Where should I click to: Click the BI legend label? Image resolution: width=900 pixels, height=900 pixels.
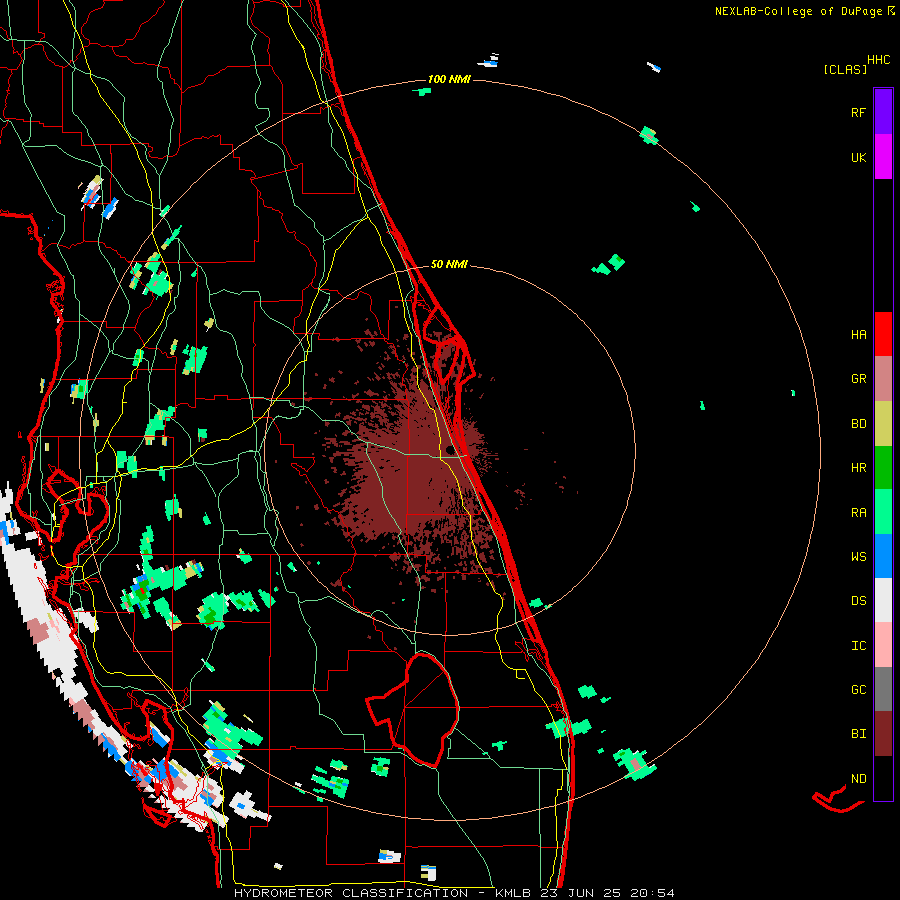tap(859, 734)
